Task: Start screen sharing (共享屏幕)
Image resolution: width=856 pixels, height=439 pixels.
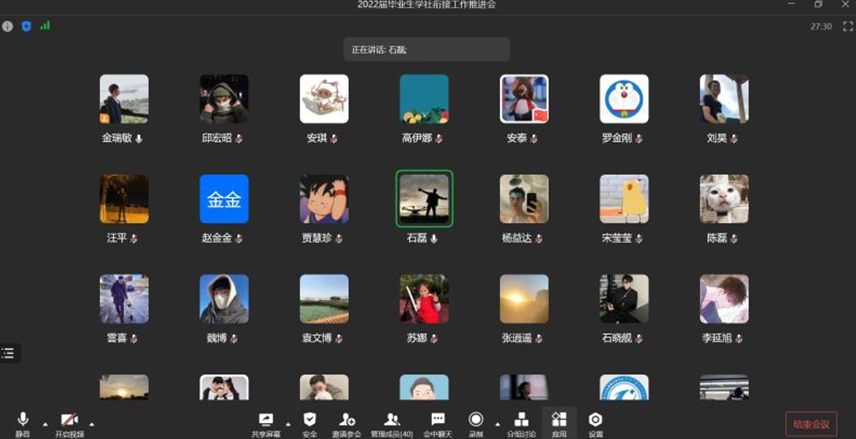Action: [x=266, y=422]
